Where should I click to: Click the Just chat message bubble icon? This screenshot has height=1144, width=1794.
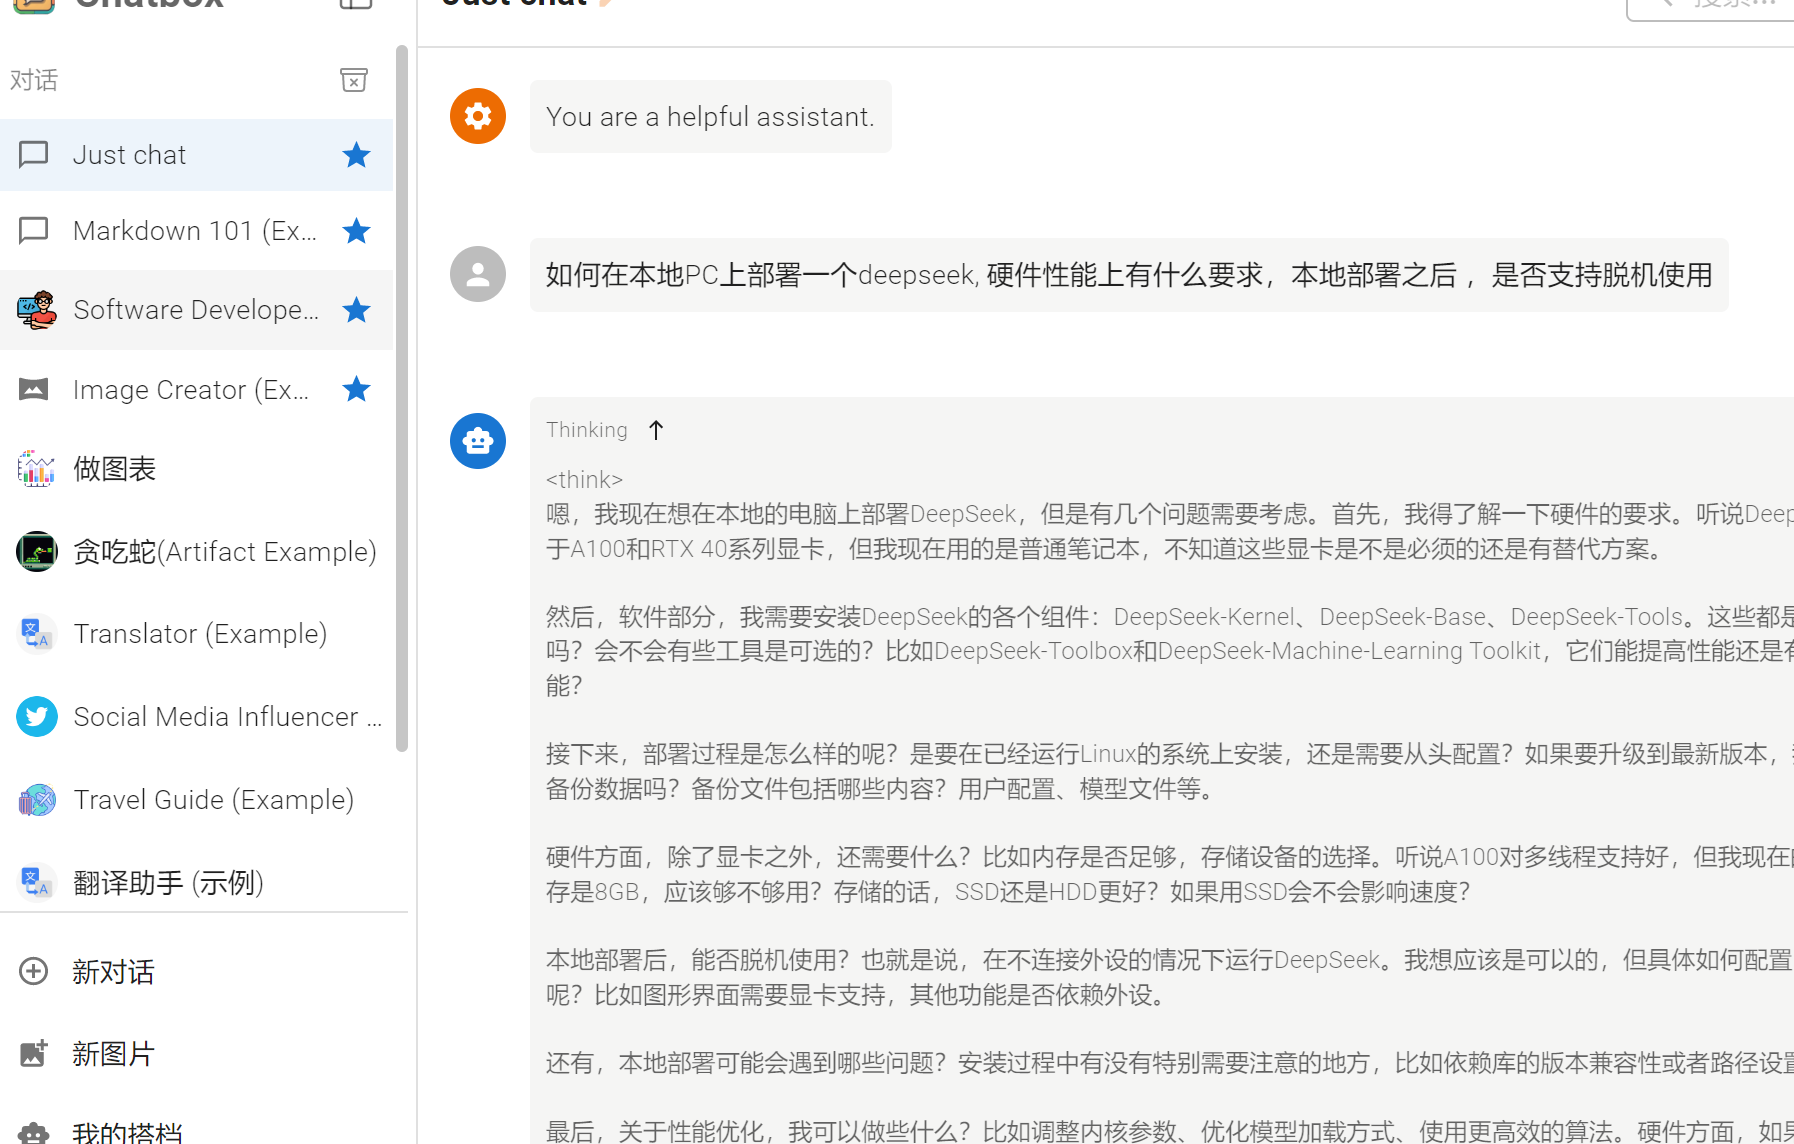[34, 155]
